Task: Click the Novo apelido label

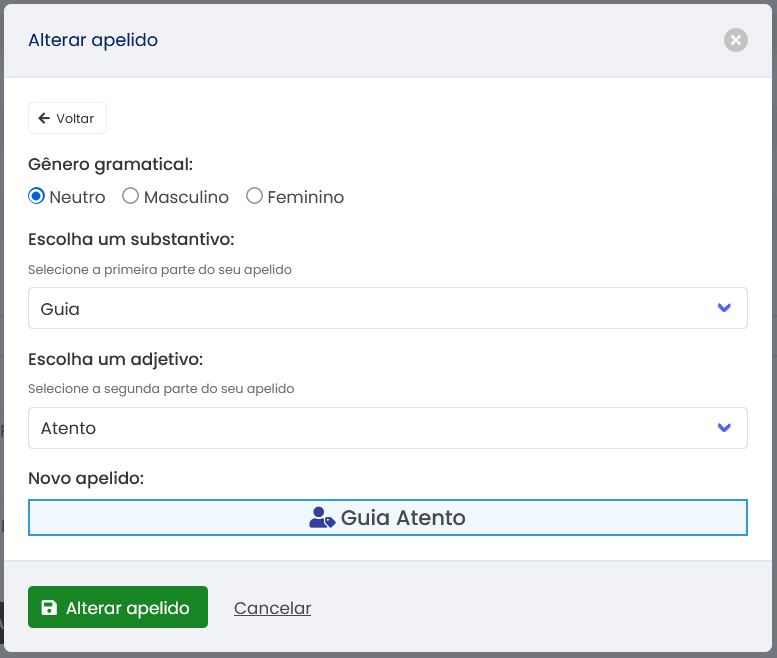Action: [x=86, y=478]
